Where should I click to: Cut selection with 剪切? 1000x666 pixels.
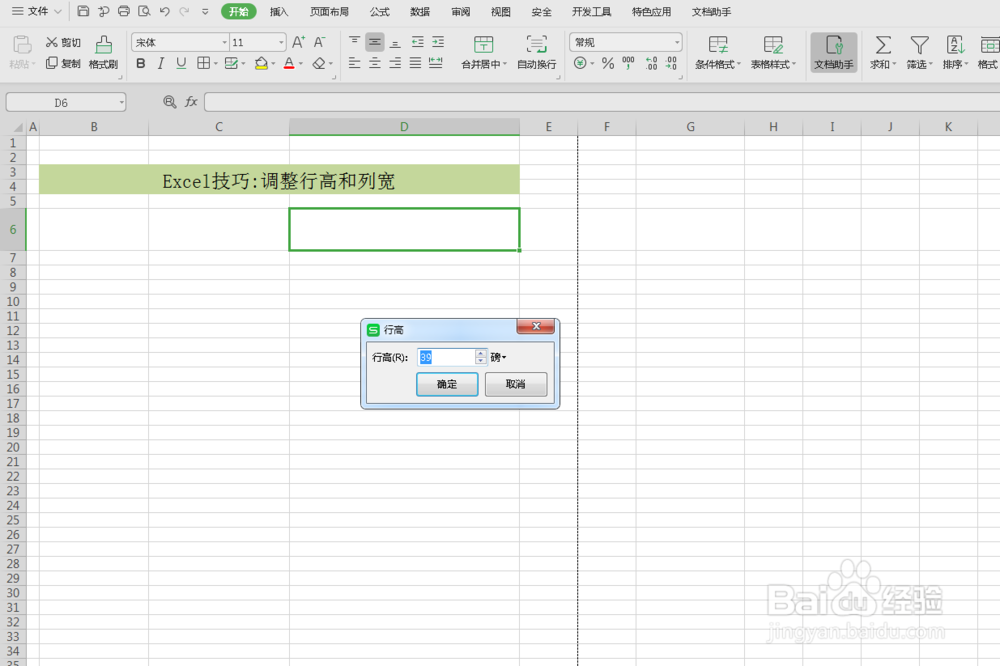(63, 42)
